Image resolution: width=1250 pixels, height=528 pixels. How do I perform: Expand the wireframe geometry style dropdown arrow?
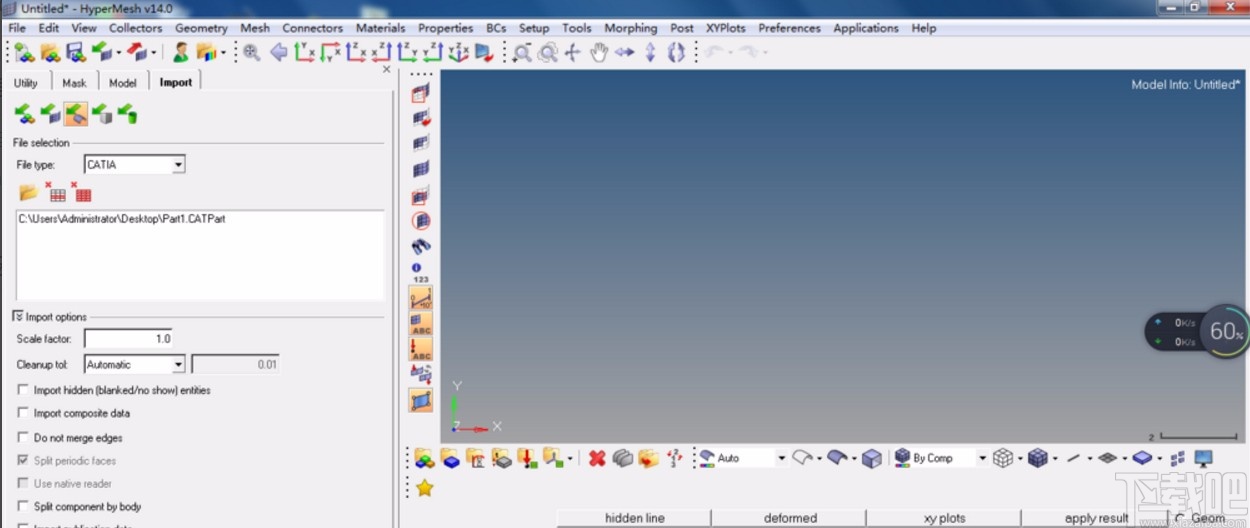coord(819,459)
